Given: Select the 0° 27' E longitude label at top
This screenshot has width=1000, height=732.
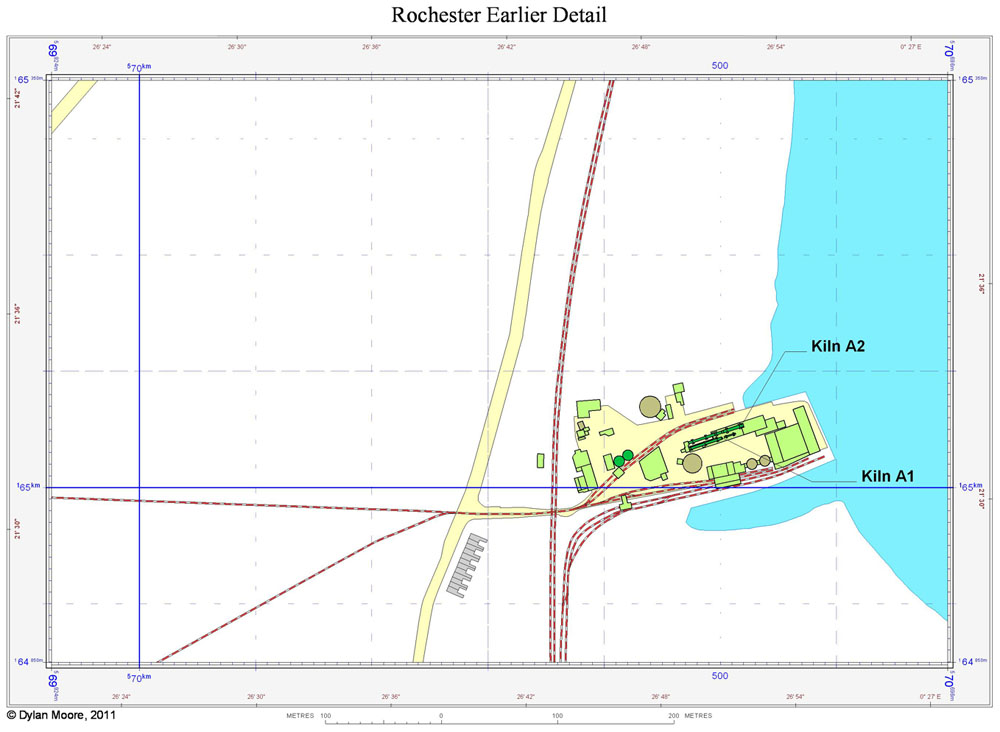Looking at the screenshot, I should point(914,46).
